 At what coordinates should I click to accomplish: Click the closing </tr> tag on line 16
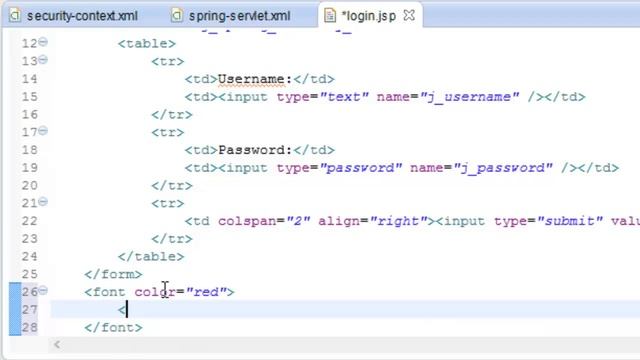pyautogui.click(x=172, y=115)
